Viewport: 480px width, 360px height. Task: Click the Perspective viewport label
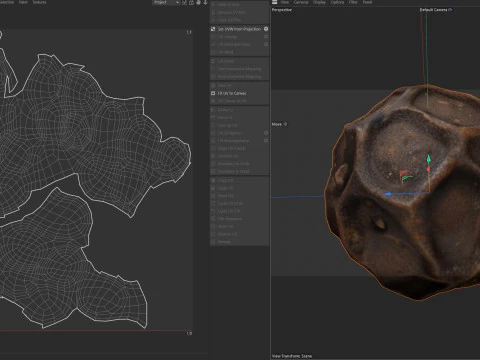(282, 10)
